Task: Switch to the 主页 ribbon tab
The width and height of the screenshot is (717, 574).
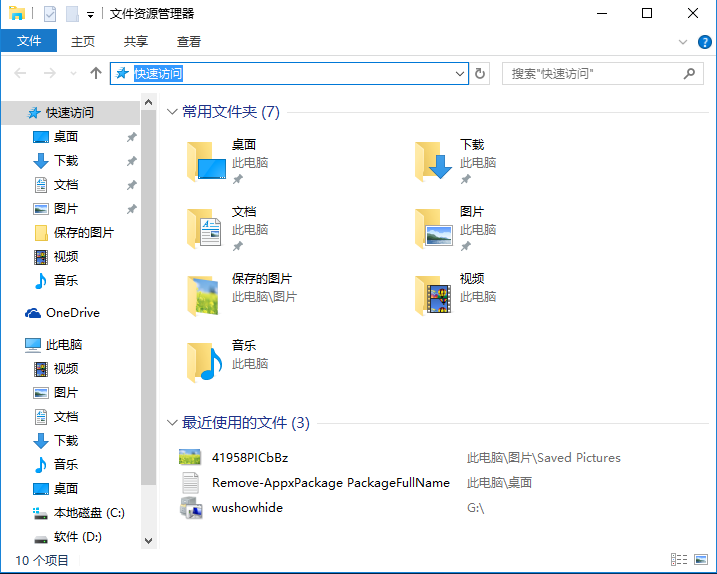Action: tap(83, 41)
